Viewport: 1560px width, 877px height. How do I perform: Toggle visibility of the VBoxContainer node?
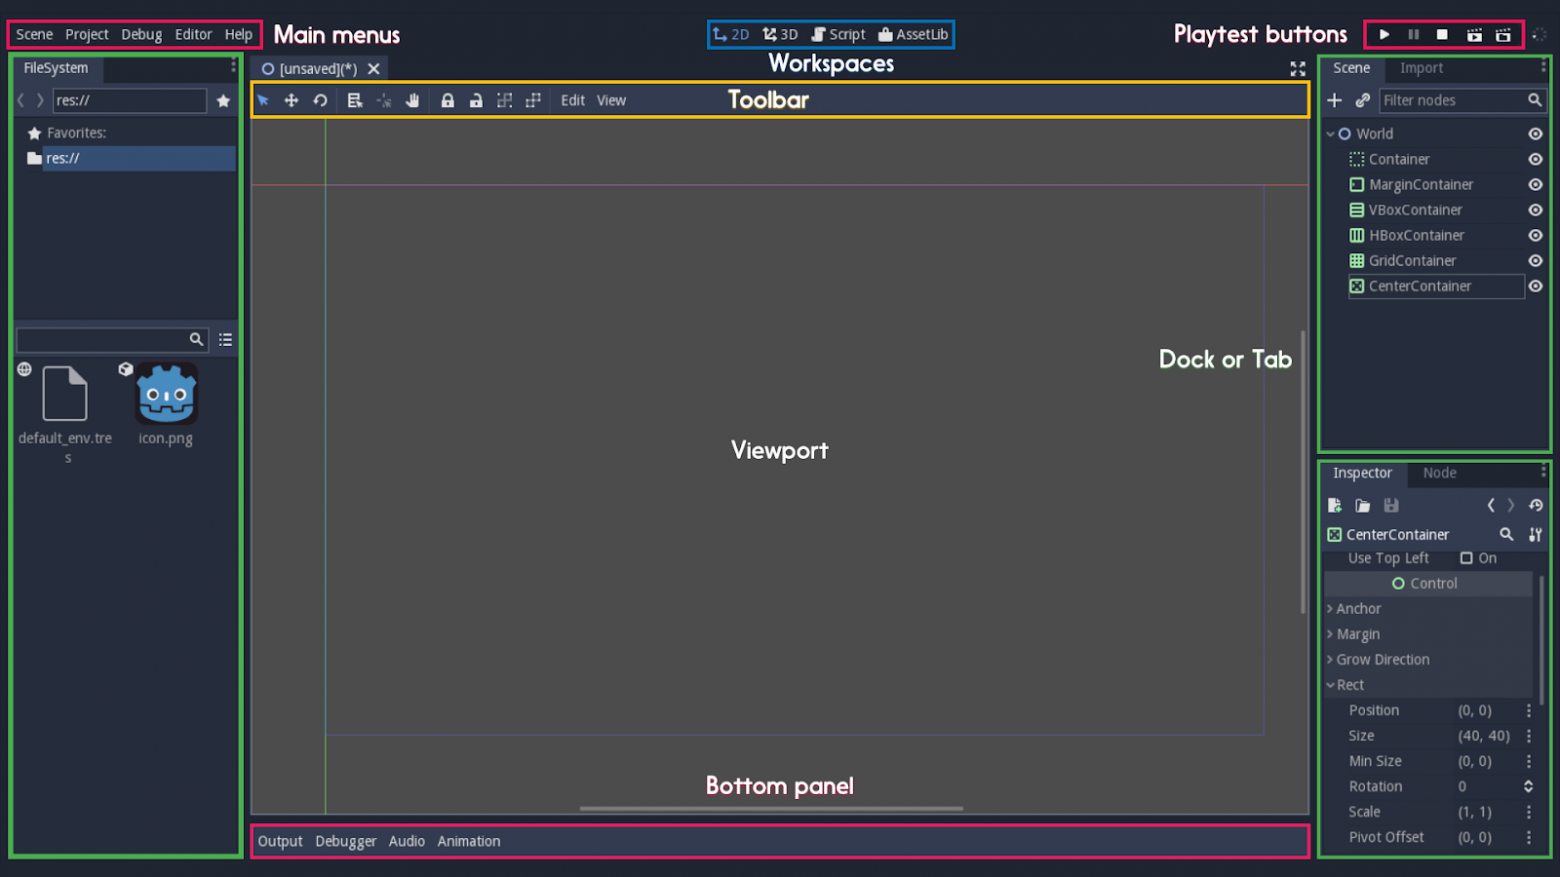[1535, 210]
